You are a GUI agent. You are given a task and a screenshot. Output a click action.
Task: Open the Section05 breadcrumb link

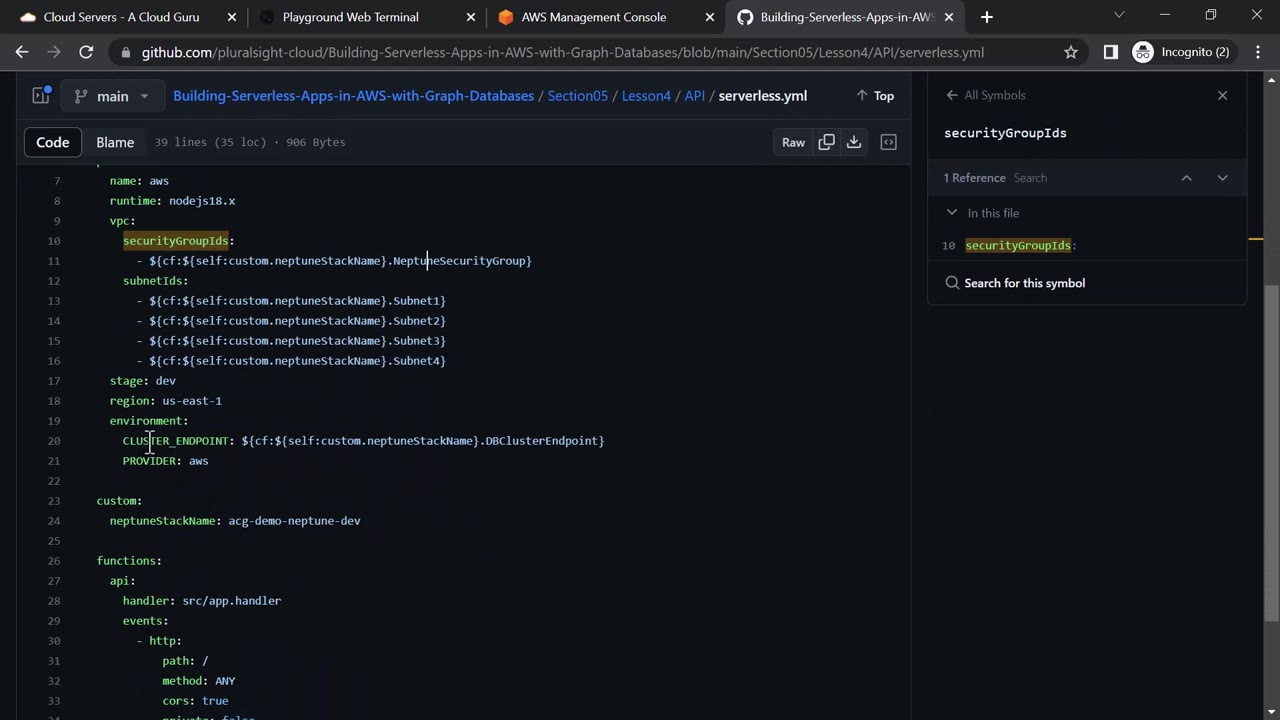577,96
